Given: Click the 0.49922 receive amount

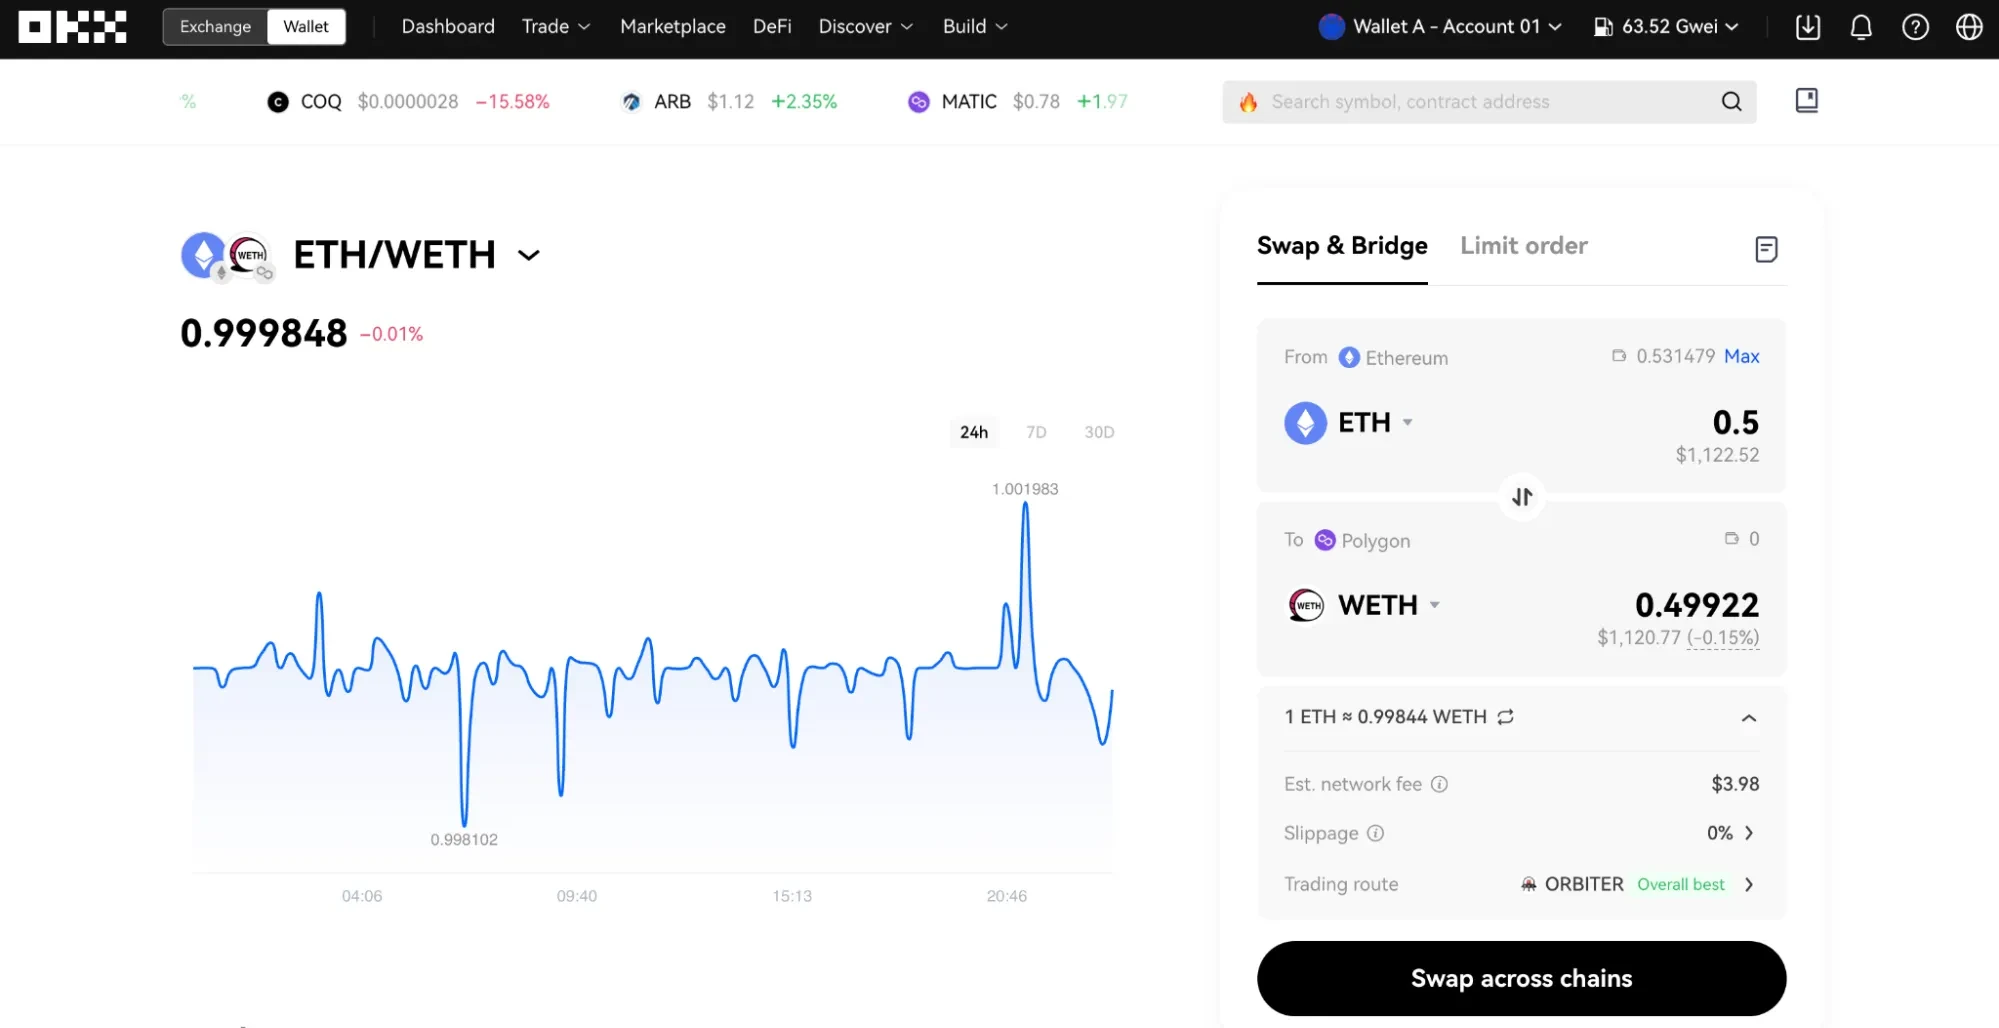Looking at the screenshot, I should [1696, 605].
